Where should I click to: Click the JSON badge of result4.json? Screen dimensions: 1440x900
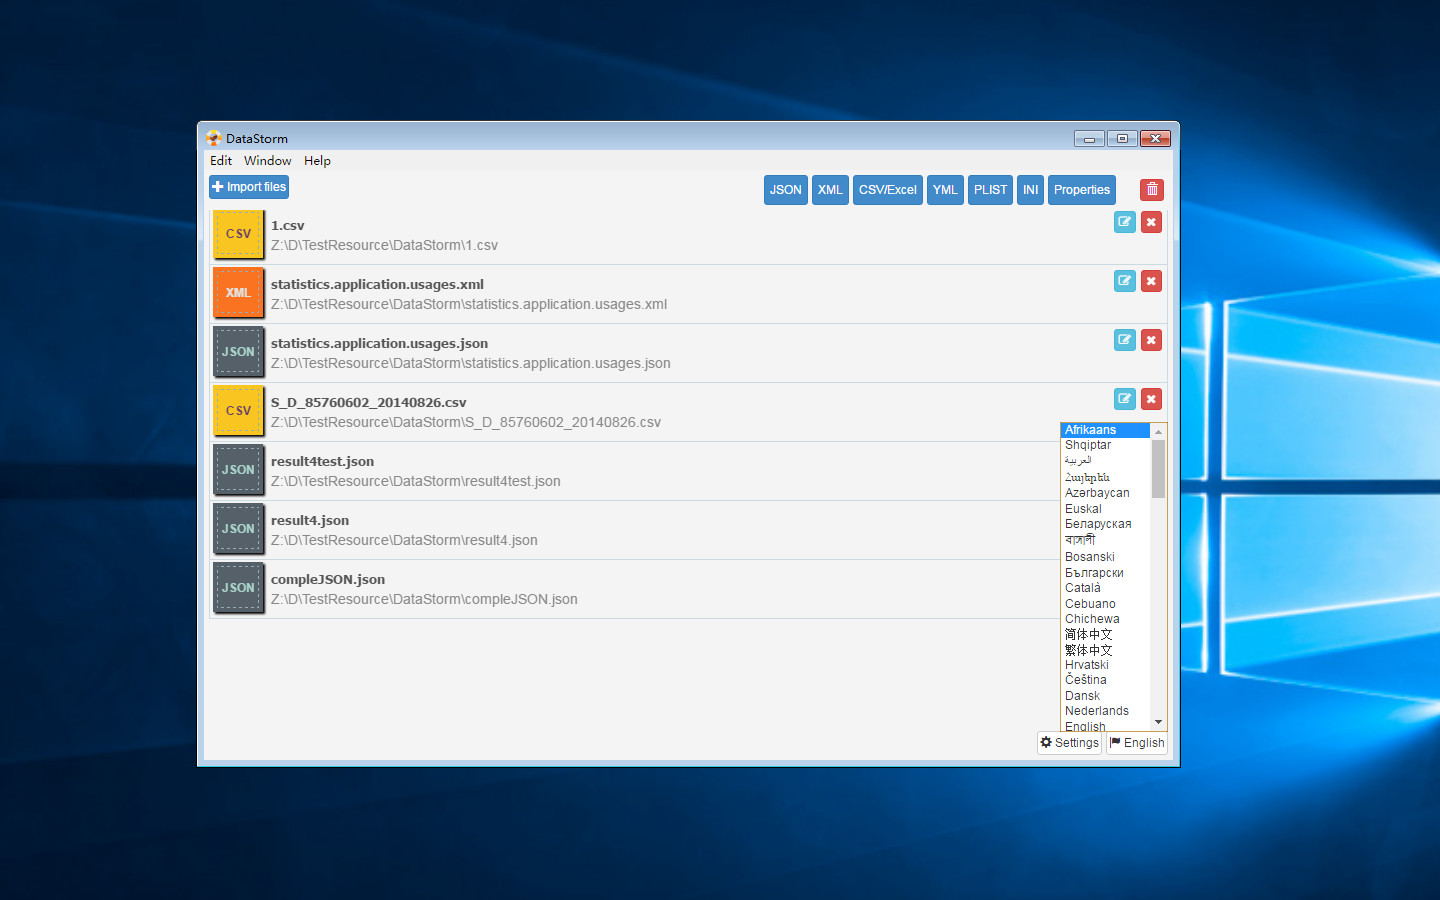(x=238, y=529)
